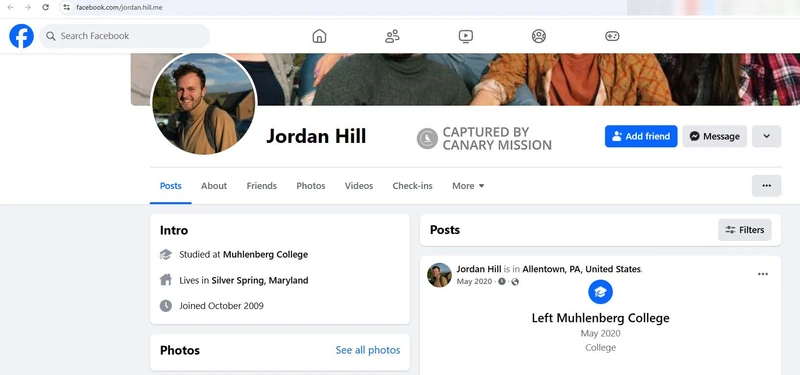800x375 pixels.
Task: Open the Video (Watch) icon
Action: click(466, 36)
